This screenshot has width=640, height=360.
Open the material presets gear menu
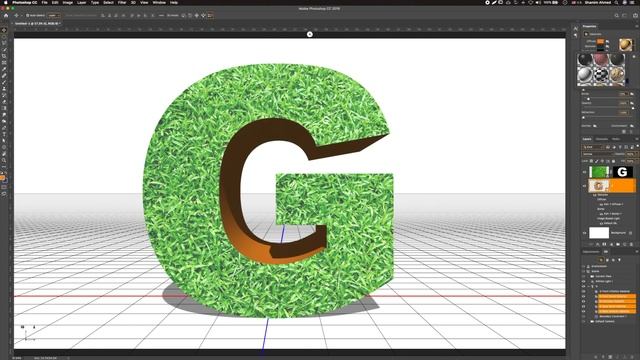click(634, 57)
